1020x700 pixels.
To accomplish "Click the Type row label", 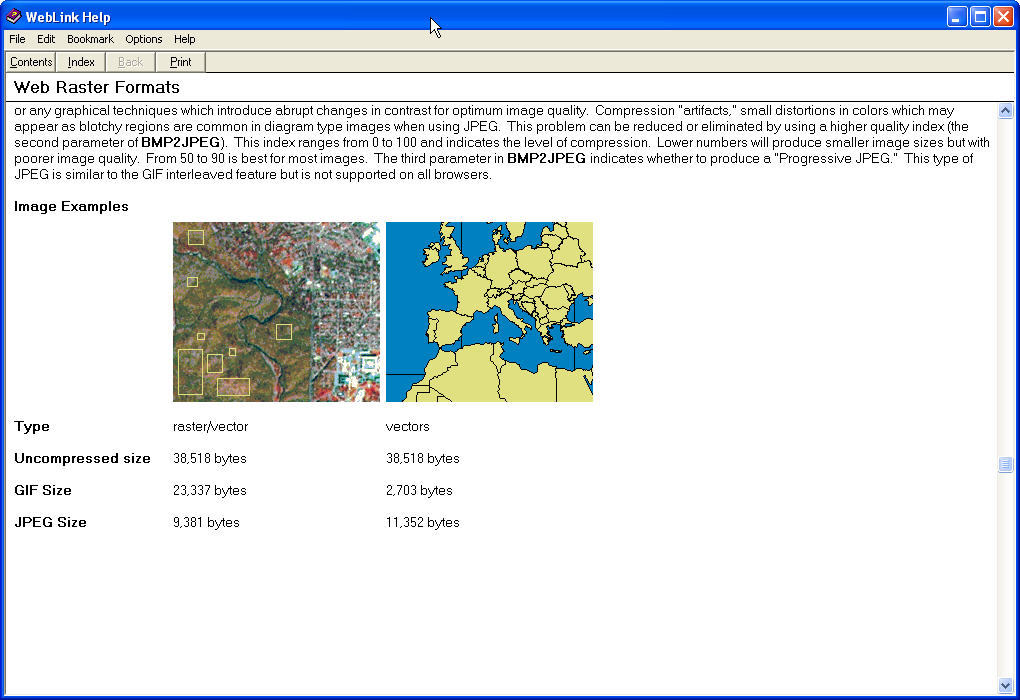I will click(x=32, y=426).
